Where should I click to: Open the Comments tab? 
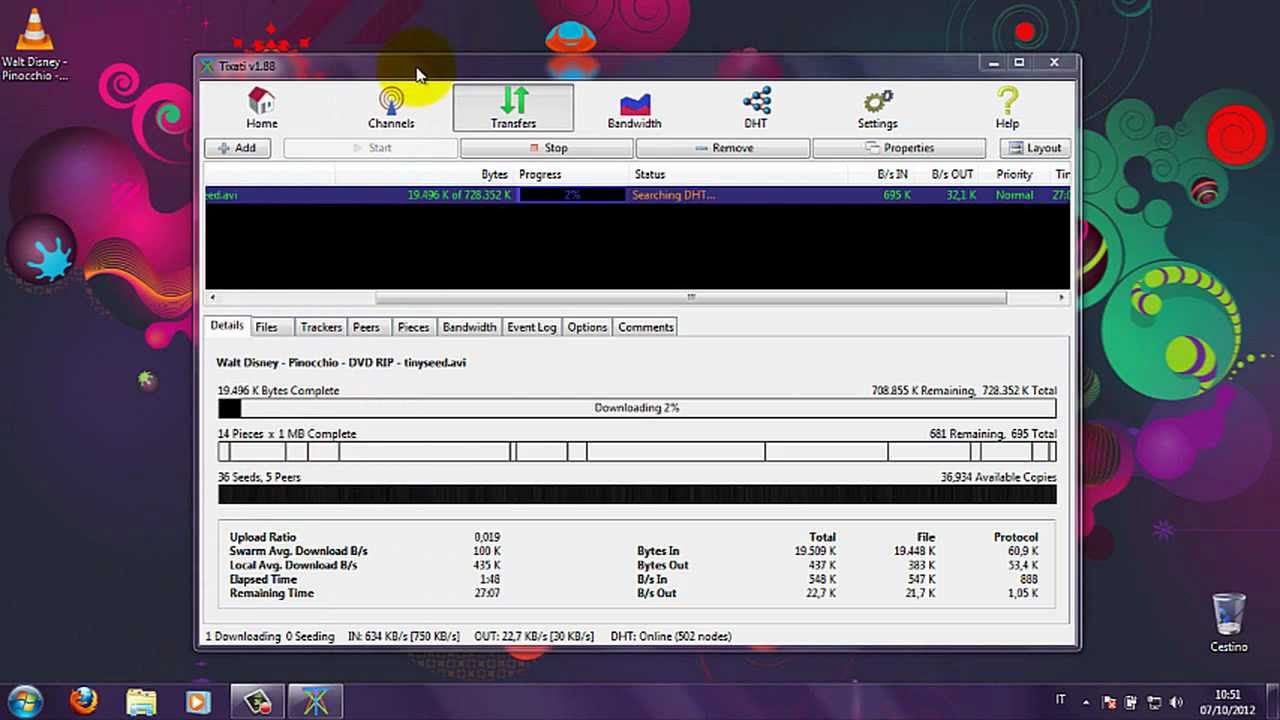tap(645, 327)
